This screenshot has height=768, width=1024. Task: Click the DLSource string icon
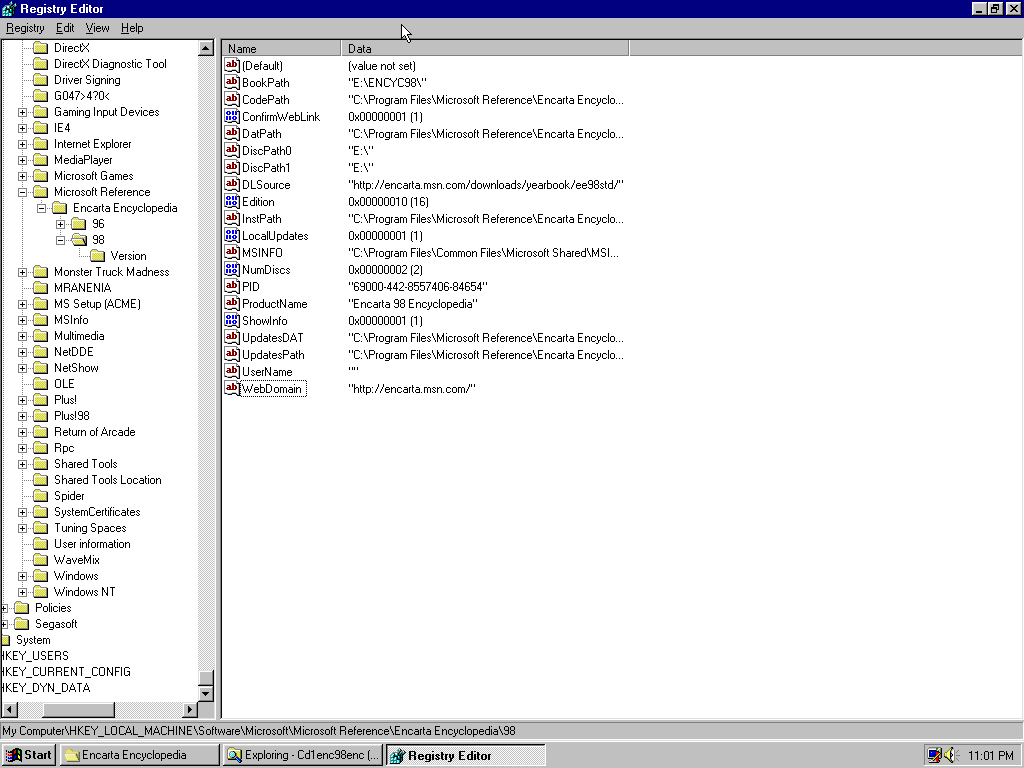[x=232, y=184]
